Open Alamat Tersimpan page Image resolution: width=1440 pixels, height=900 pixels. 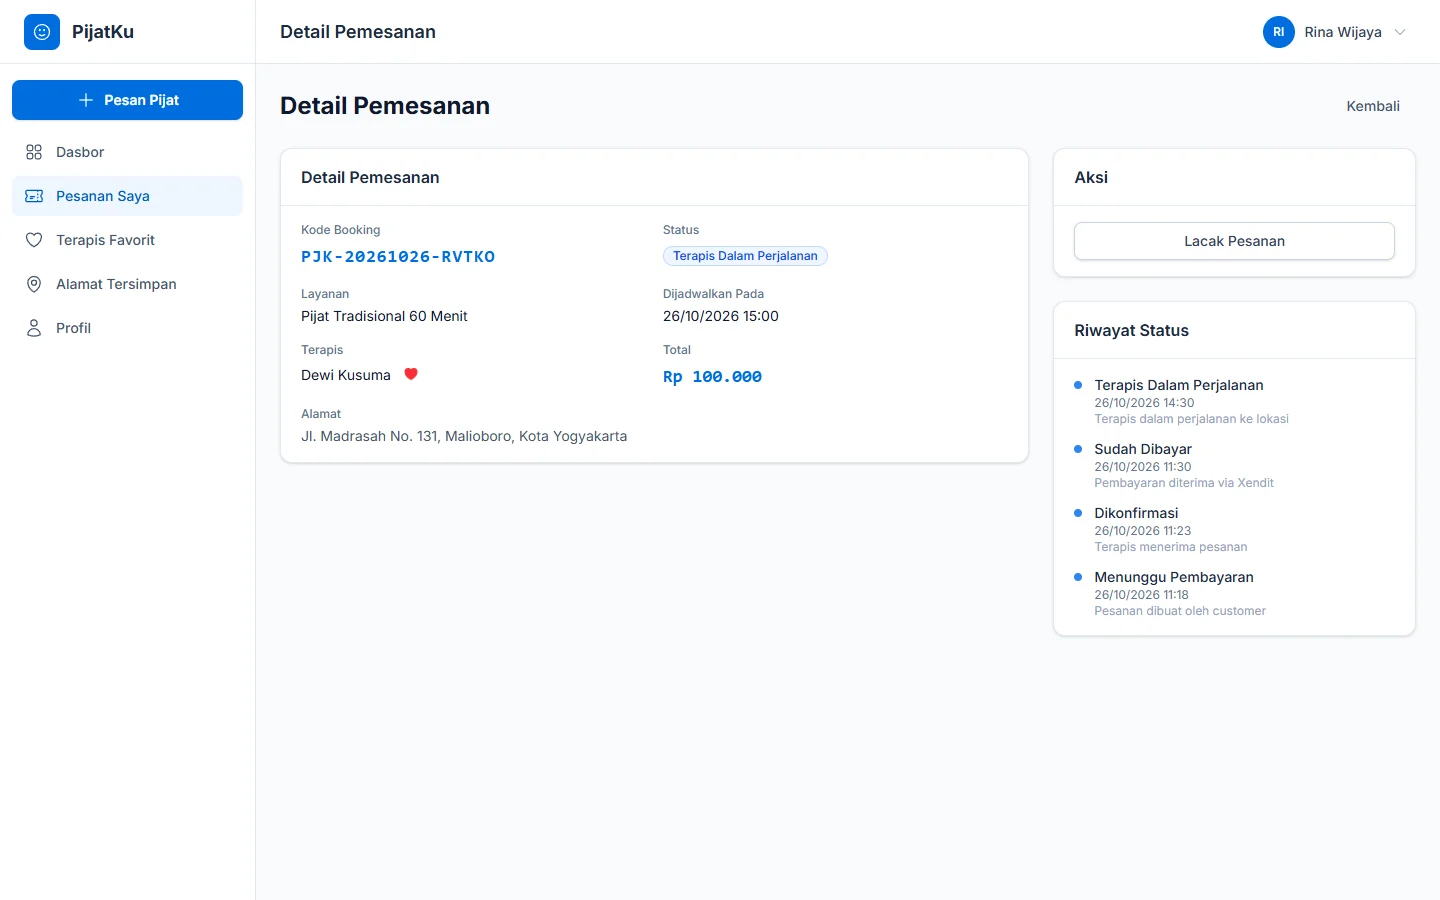pos(127,284)
